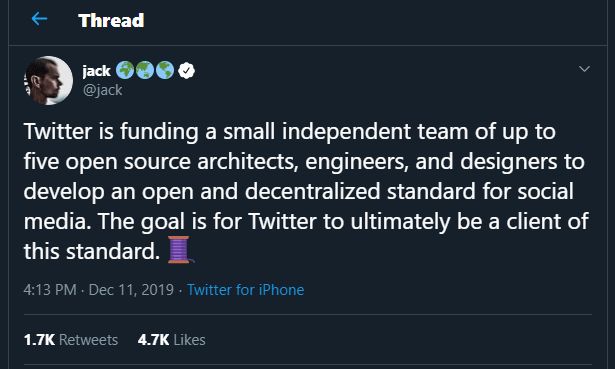Click the word Likes label
Image resolution: width=615 pixels, height=369 pixels.
coord(189,340)
